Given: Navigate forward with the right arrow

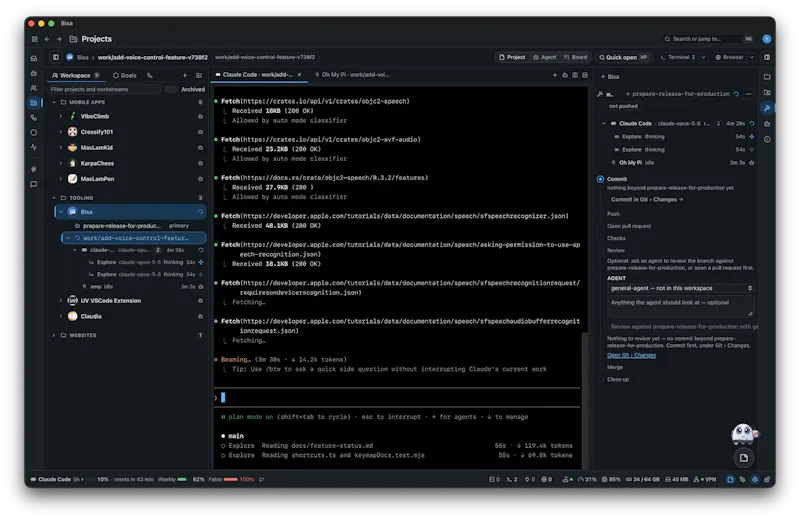Looking at the screenshot, I should pos(59,39).
